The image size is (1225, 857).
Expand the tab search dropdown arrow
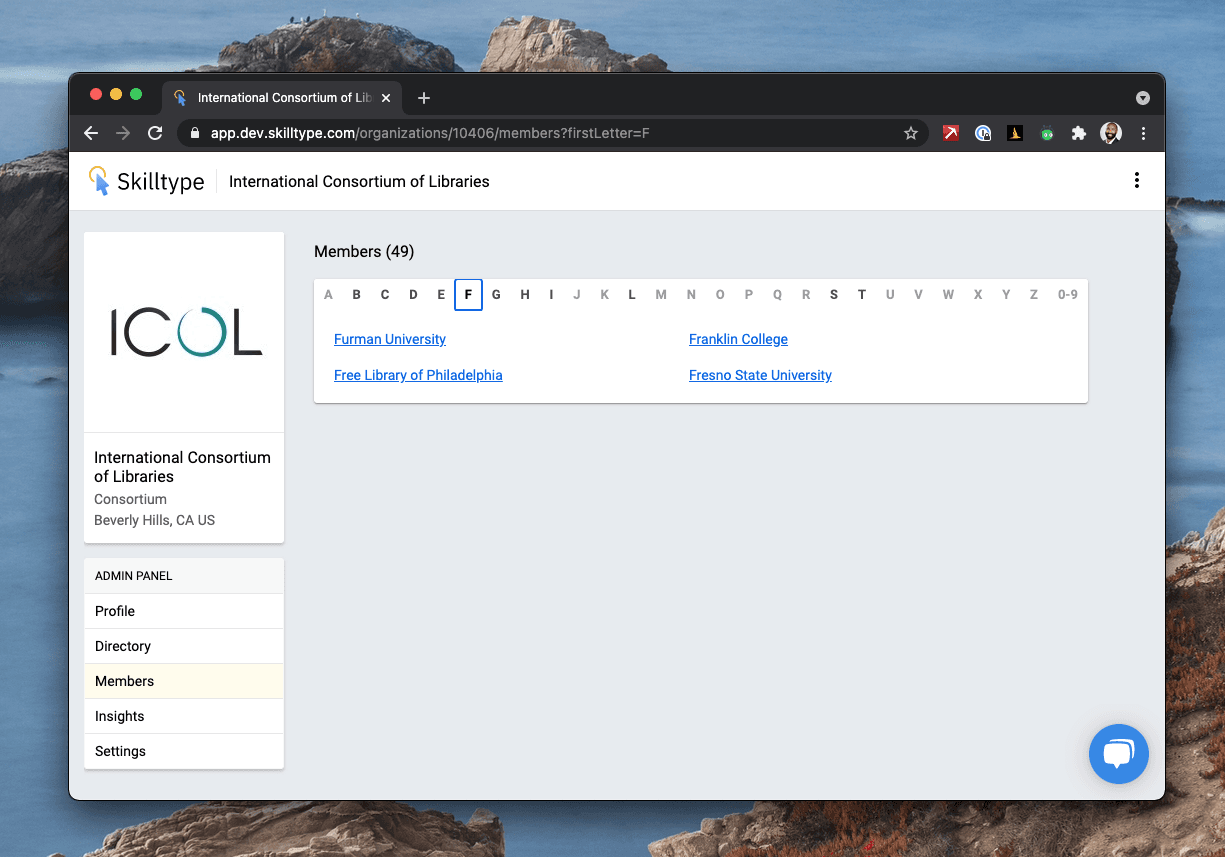tap(1143, 98)
